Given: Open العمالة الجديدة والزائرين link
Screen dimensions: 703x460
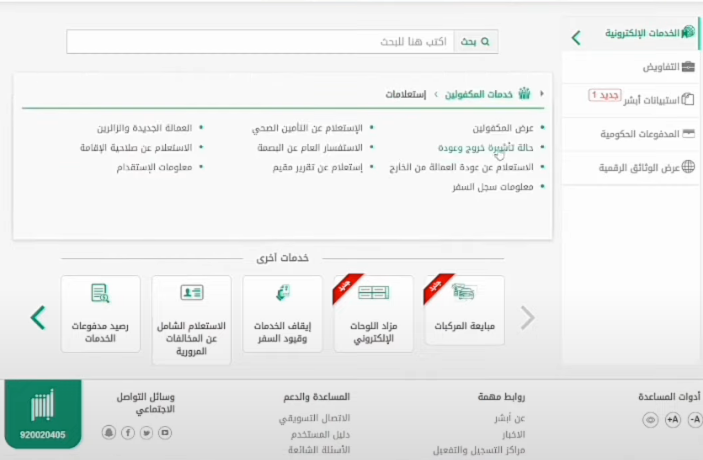Looking at the screenshot, I should pyautogui.click(x=144, y=128).
